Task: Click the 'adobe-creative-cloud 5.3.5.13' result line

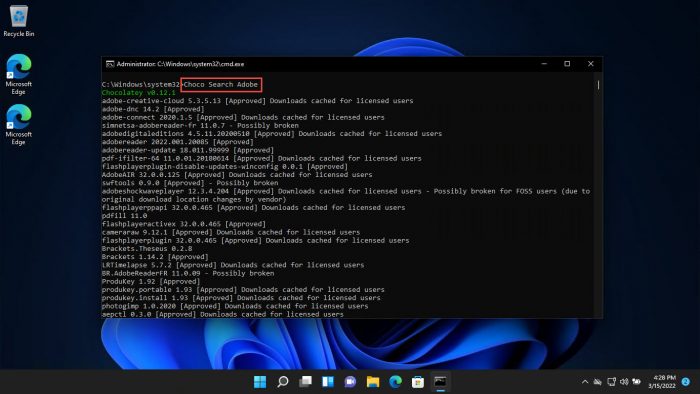Action: point(258,101)
